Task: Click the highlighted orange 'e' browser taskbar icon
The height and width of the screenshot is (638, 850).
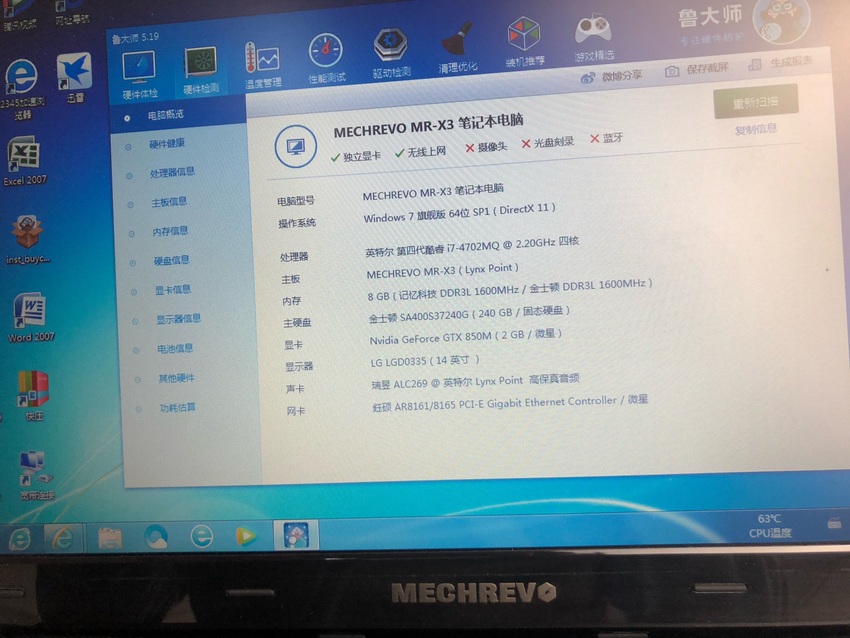Action: click(63, 538)
